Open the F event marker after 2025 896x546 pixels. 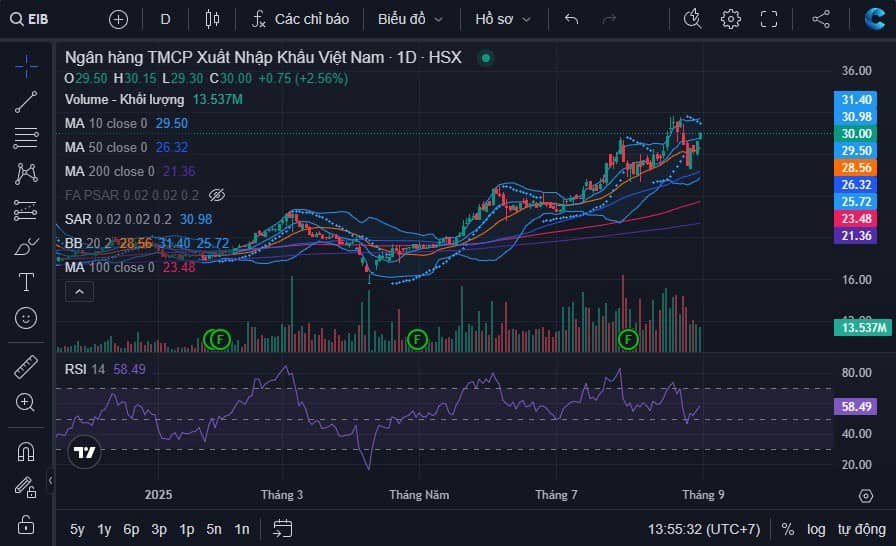point(220,340)
